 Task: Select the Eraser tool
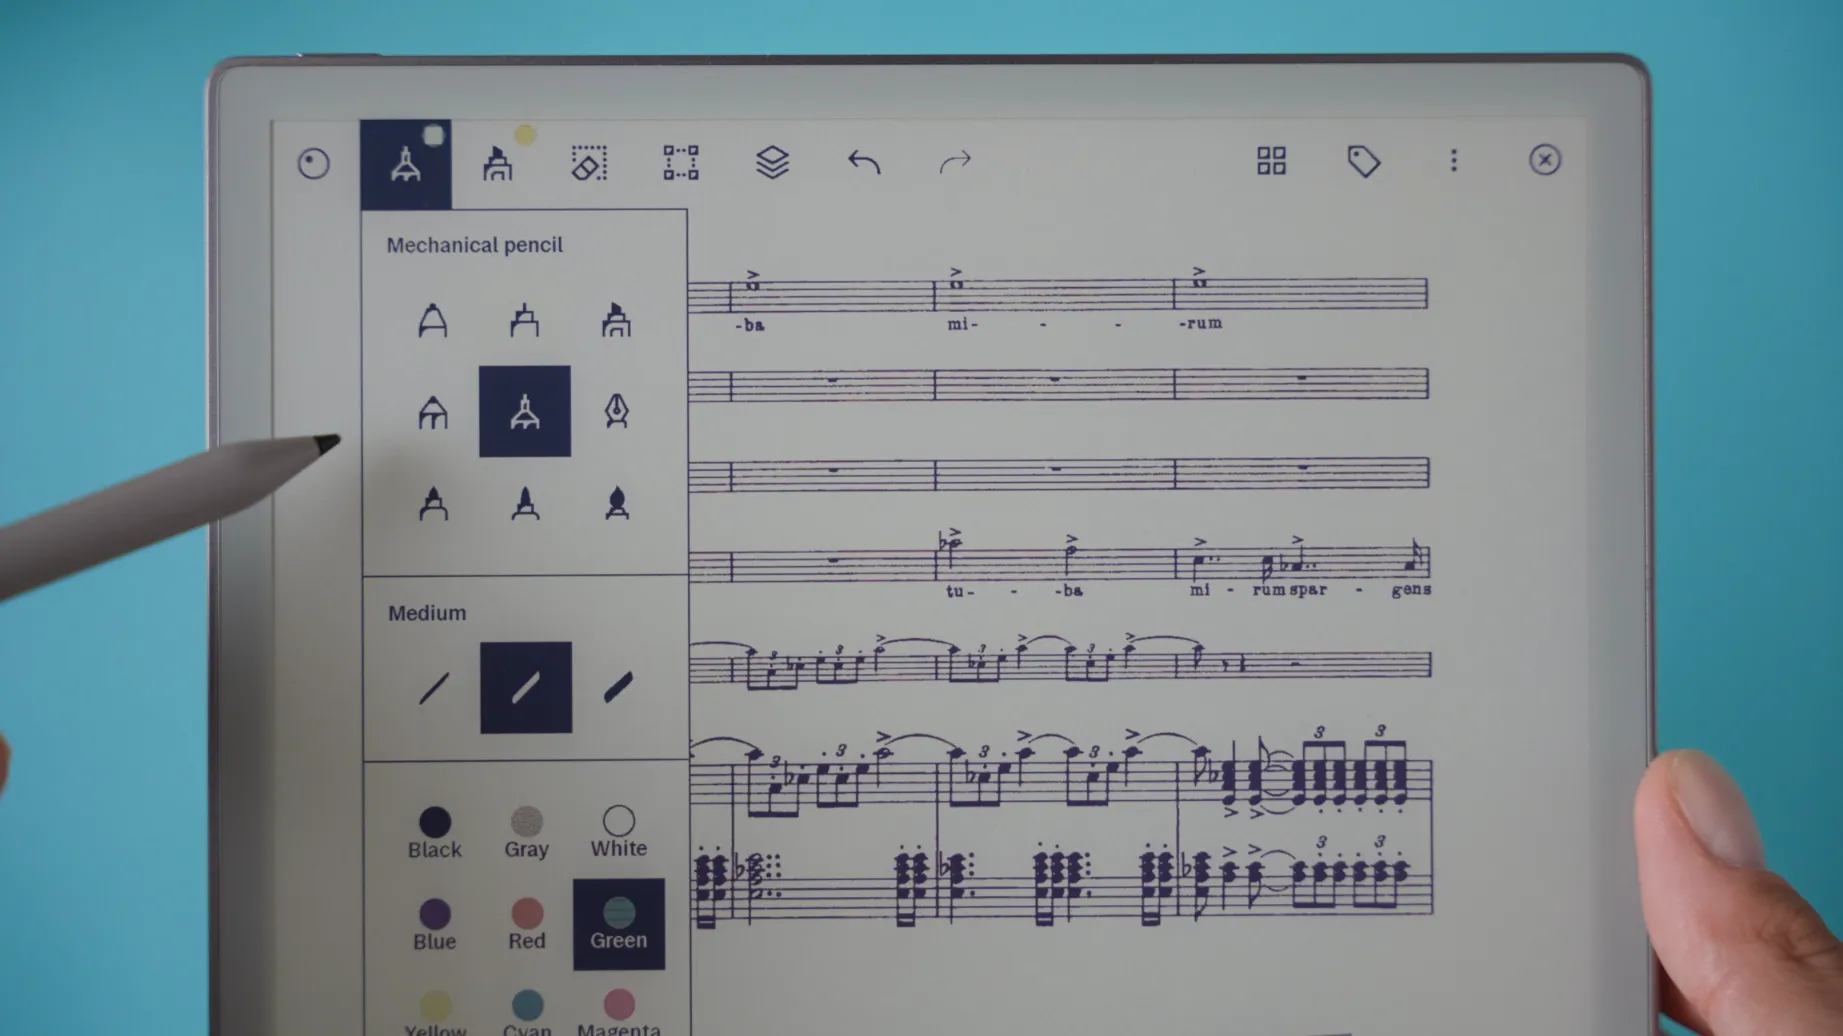[x=589, y=163]
